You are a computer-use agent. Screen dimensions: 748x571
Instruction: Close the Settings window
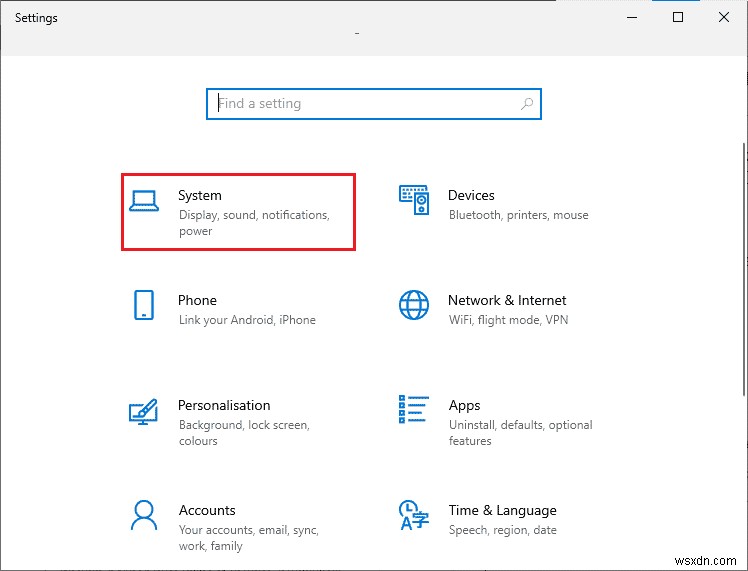(724, 18)
